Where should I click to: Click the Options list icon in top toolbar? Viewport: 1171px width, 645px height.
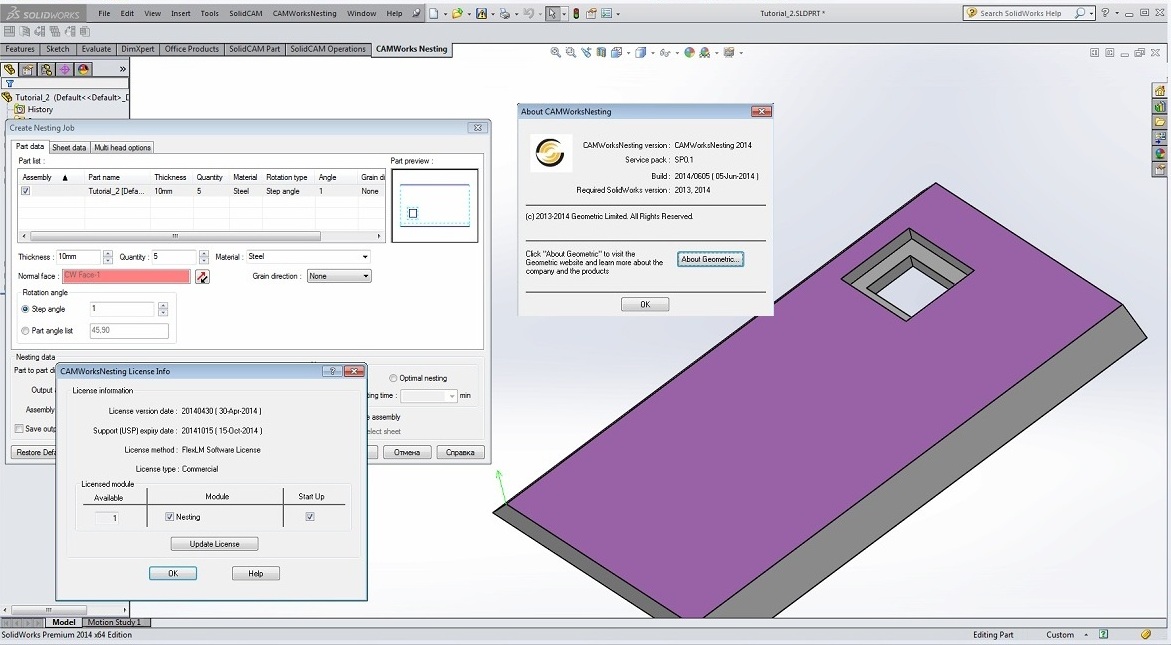606,13
